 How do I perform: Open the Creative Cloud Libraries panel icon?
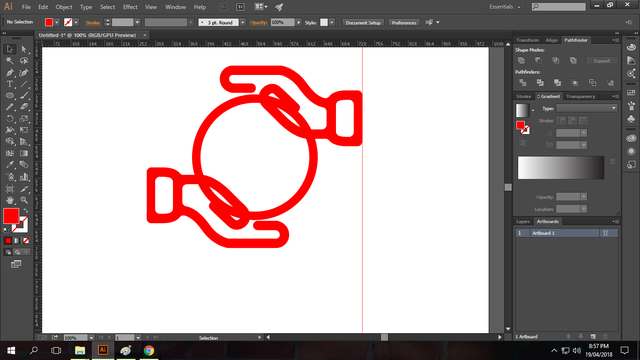click(631, 138)
